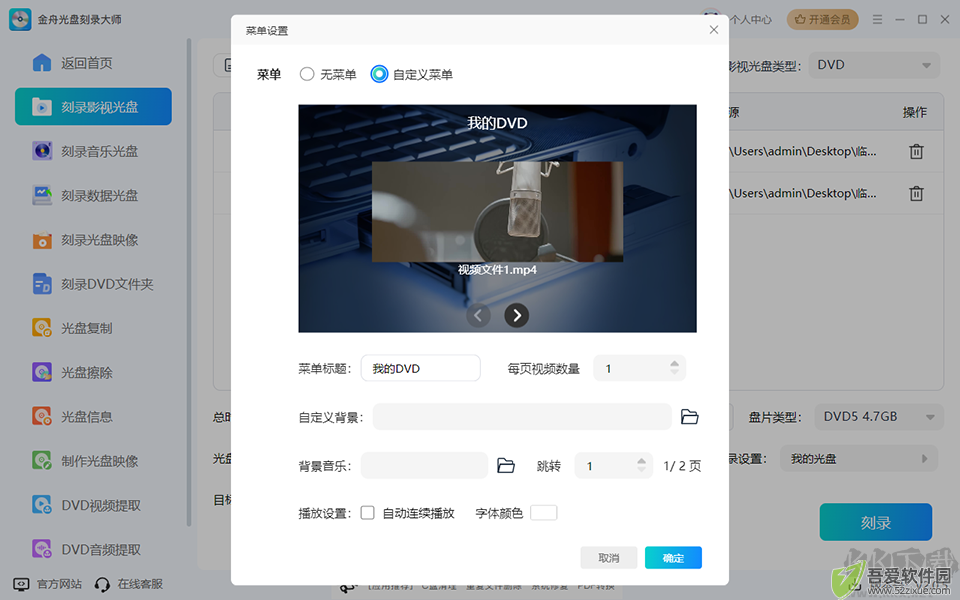Click the 制作光盘映像 sidebar icon

point(42,460)
